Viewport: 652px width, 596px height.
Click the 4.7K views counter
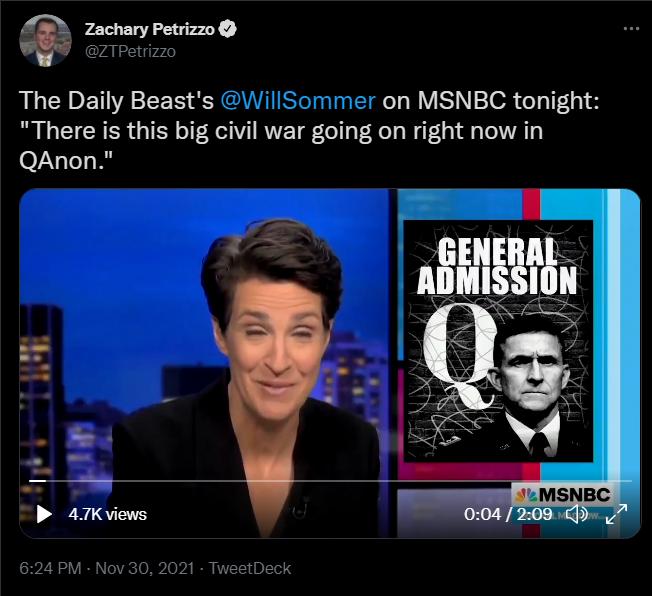tap(107, 514)
